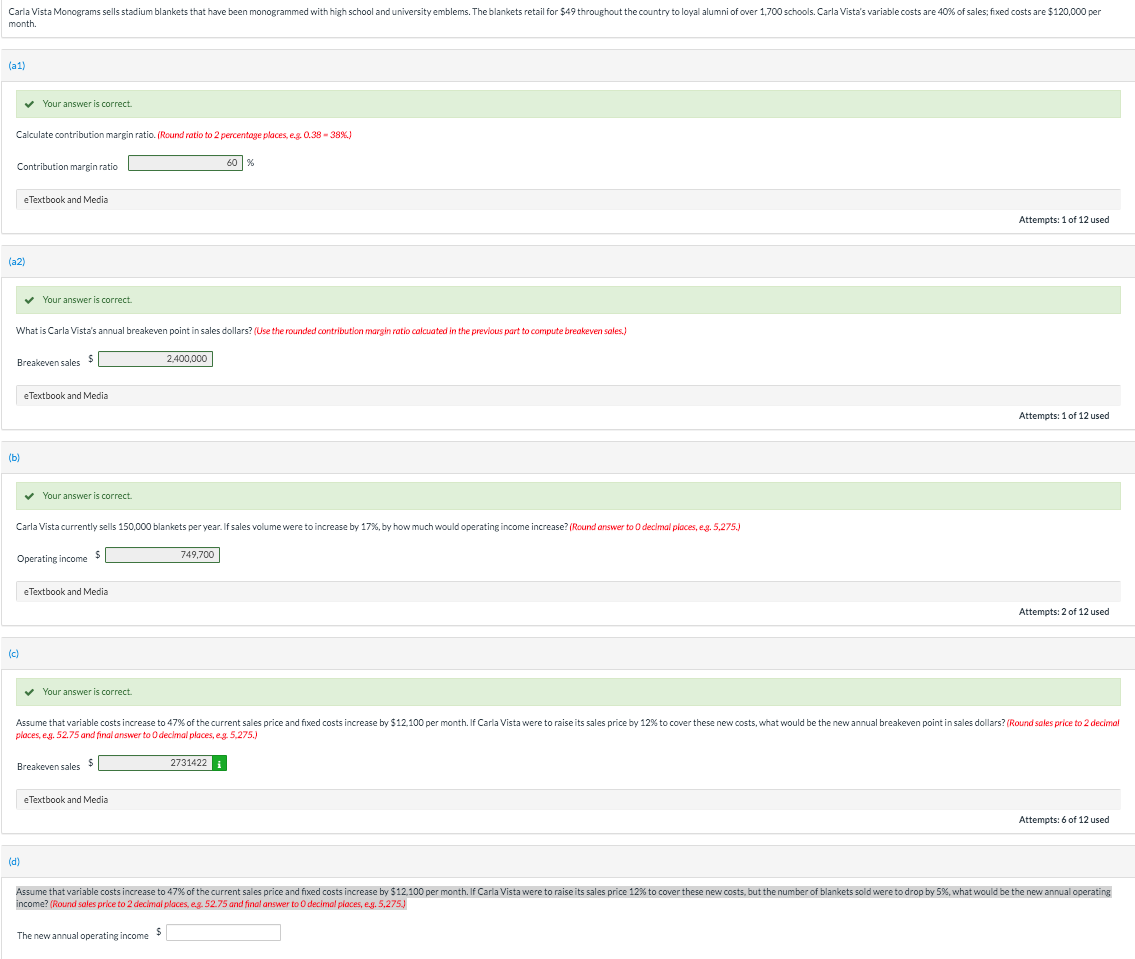The width and height of the screenshot is (1135, 959).
Task: Click the Contribution margin ratio input field
Action: coord(185,163)
